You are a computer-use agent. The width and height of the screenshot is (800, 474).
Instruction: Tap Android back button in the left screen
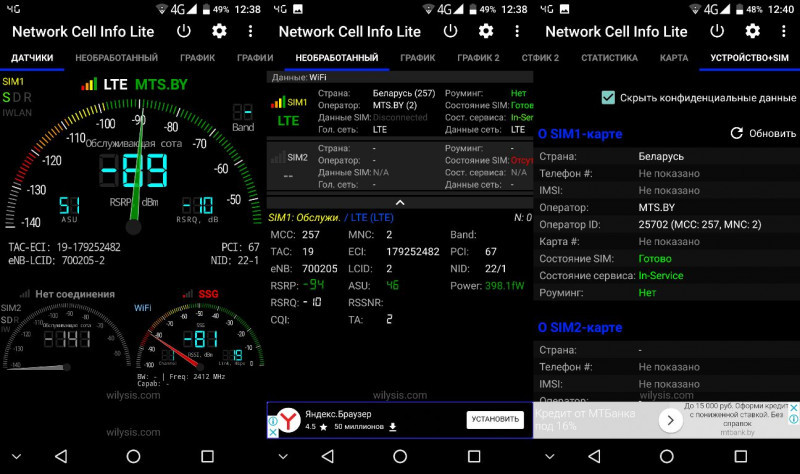(x=61, y=456)
